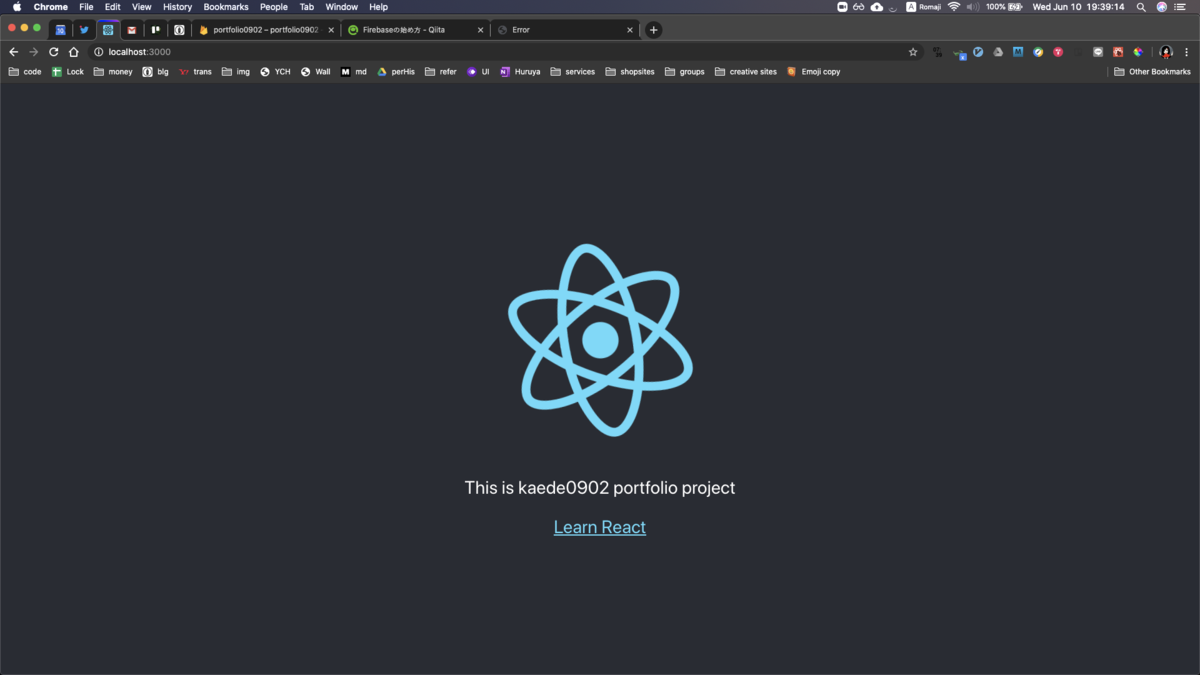Switch to the pinned Google Calendar tab
1200x675 pixels.
click(x=60, y=30)
